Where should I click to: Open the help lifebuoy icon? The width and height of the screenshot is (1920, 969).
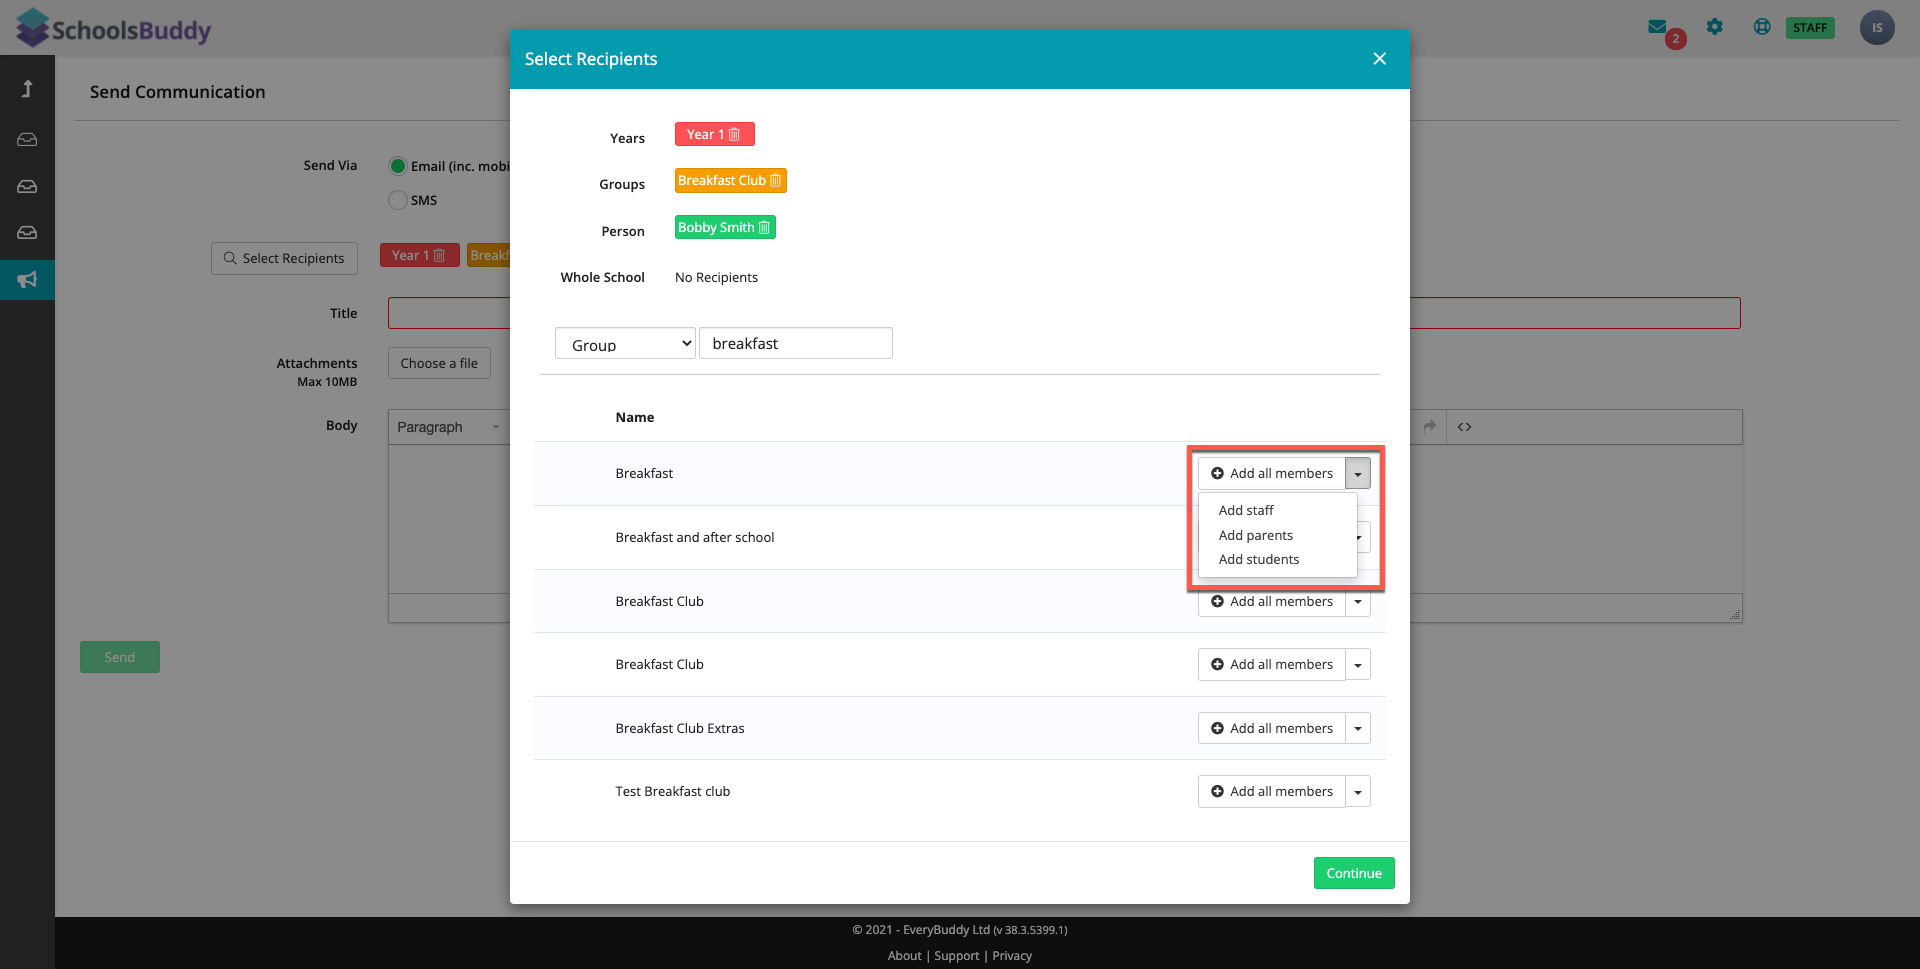tap(1762, 27)
